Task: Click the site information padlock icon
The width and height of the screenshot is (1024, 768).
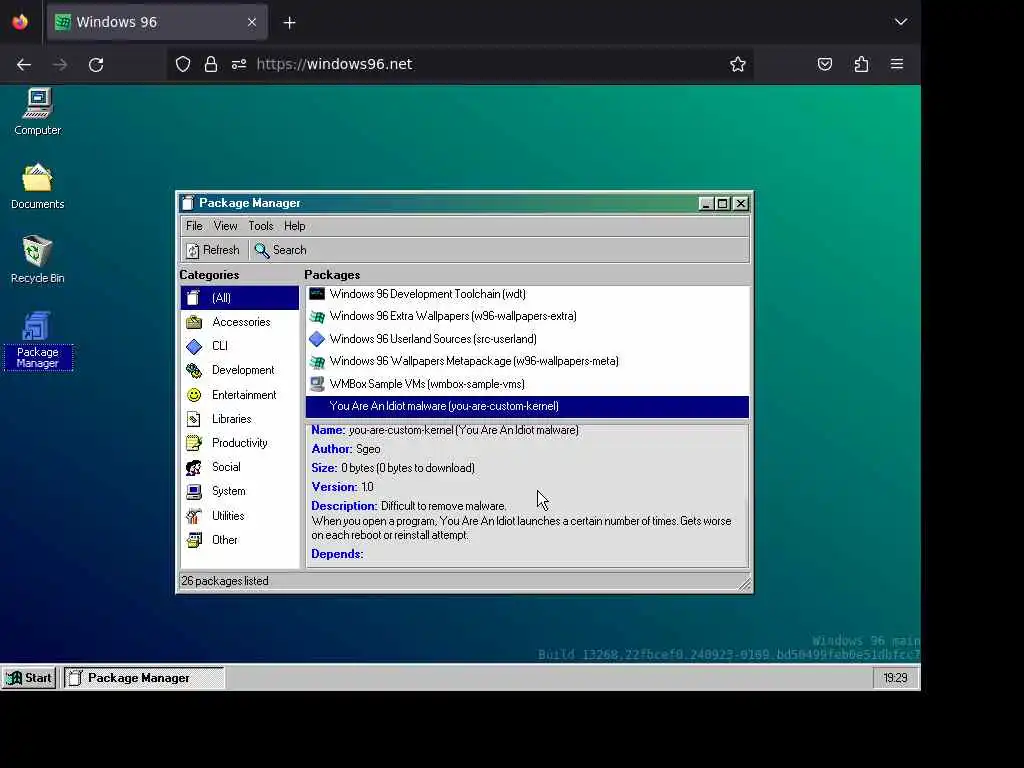Action: click(210, 64)
